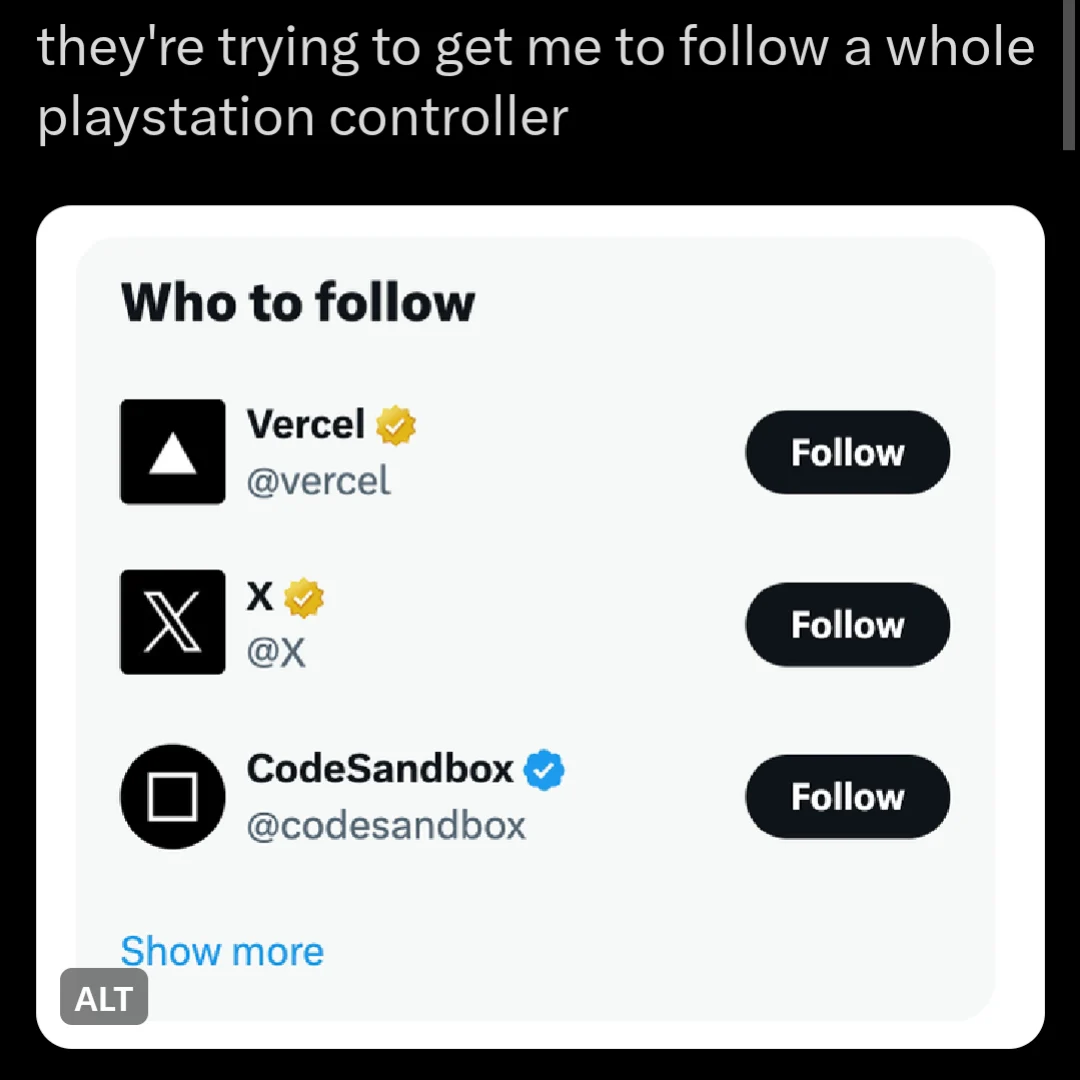Image resolution: width=1080 pixels, height=1080 pixels.
Task: Follow the CodeSandbox account
Action: (x=847, y=797)
